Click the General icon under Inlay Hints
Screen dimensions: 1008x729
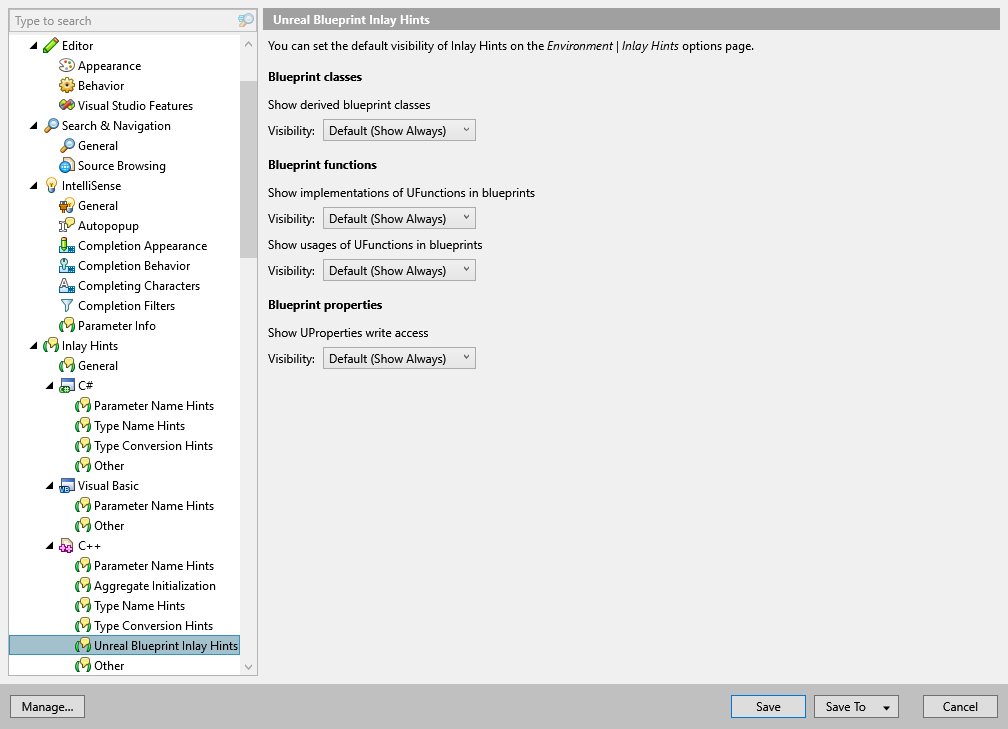[66, 366]
